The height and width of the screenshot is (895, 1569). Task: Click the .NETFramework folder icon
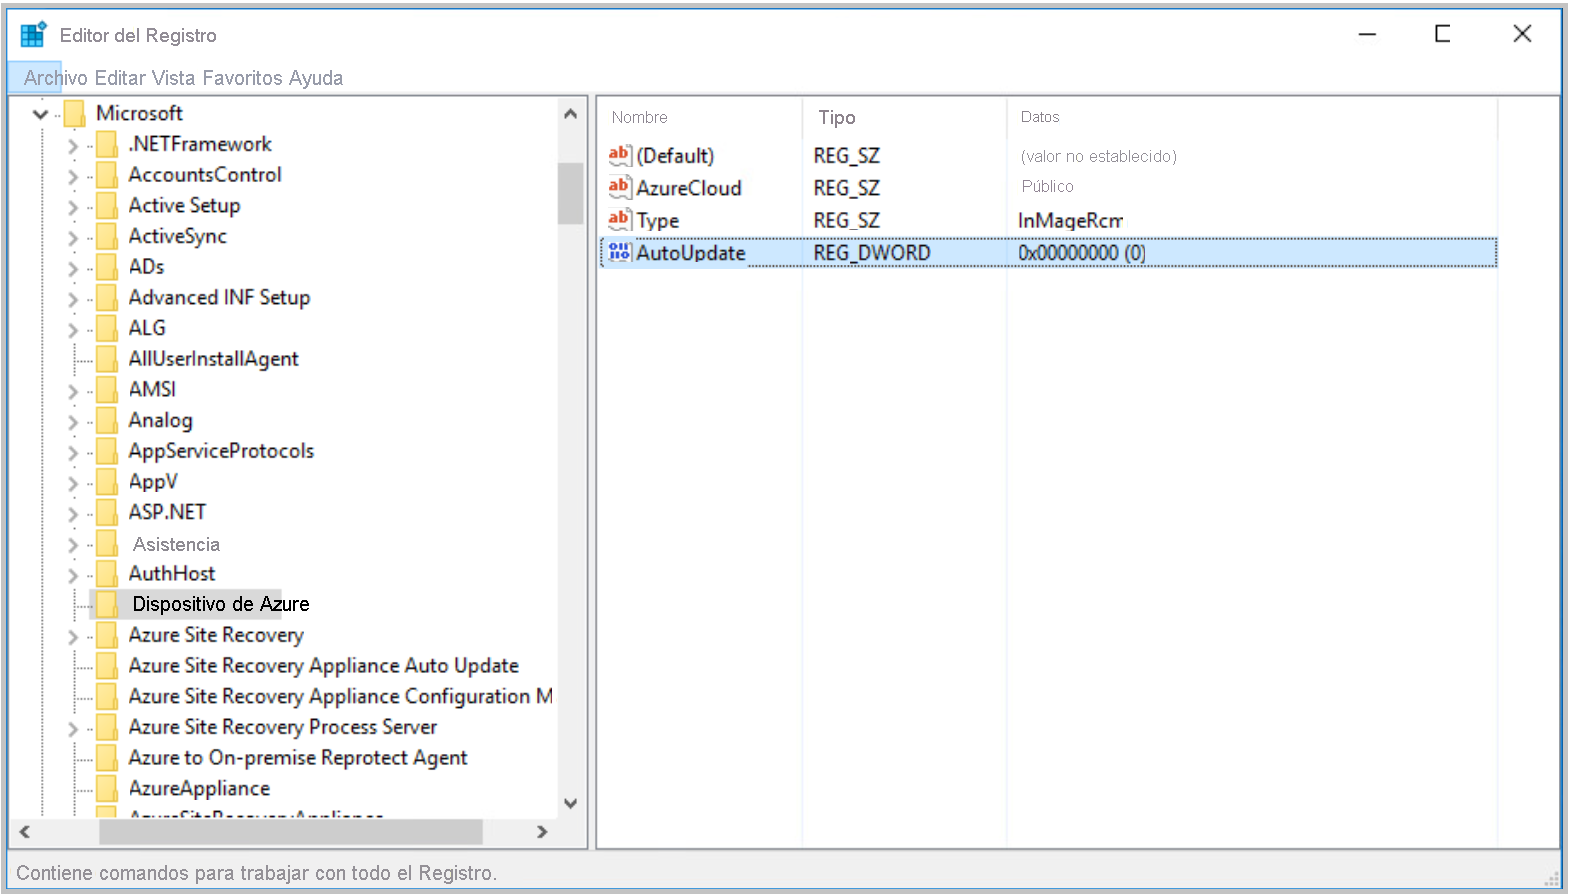tap(107, 145)
